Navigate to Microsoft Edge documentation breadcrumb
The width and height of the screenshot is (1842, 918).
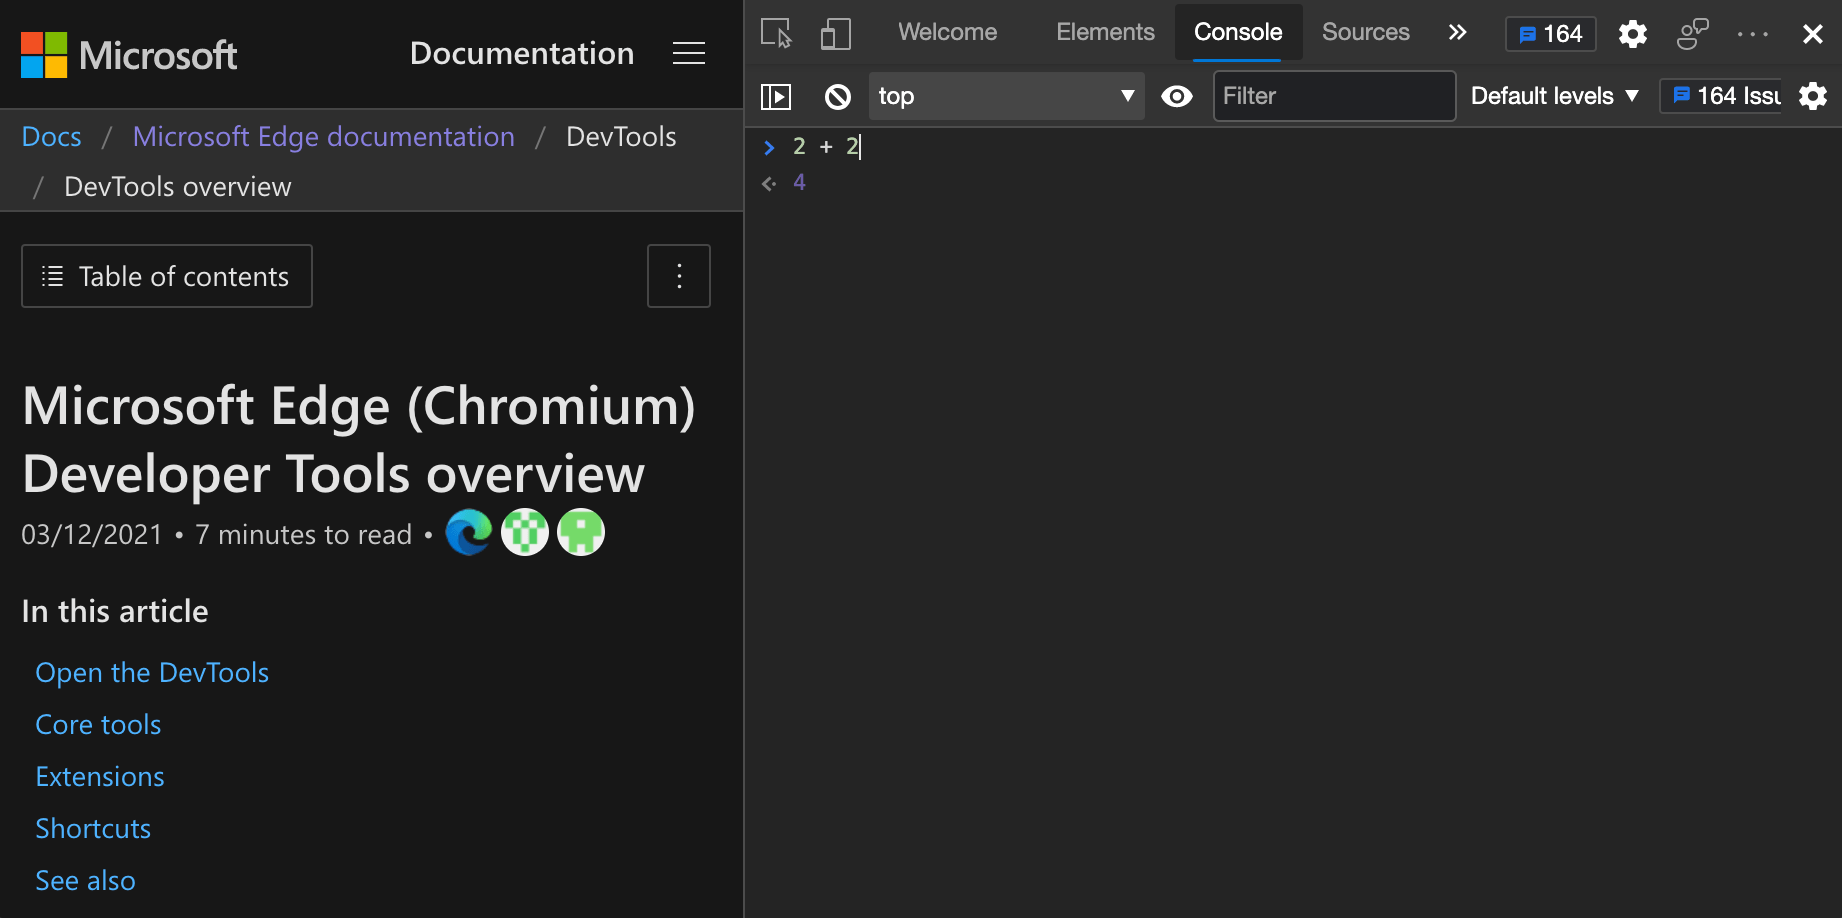click(x=323, y=136)
